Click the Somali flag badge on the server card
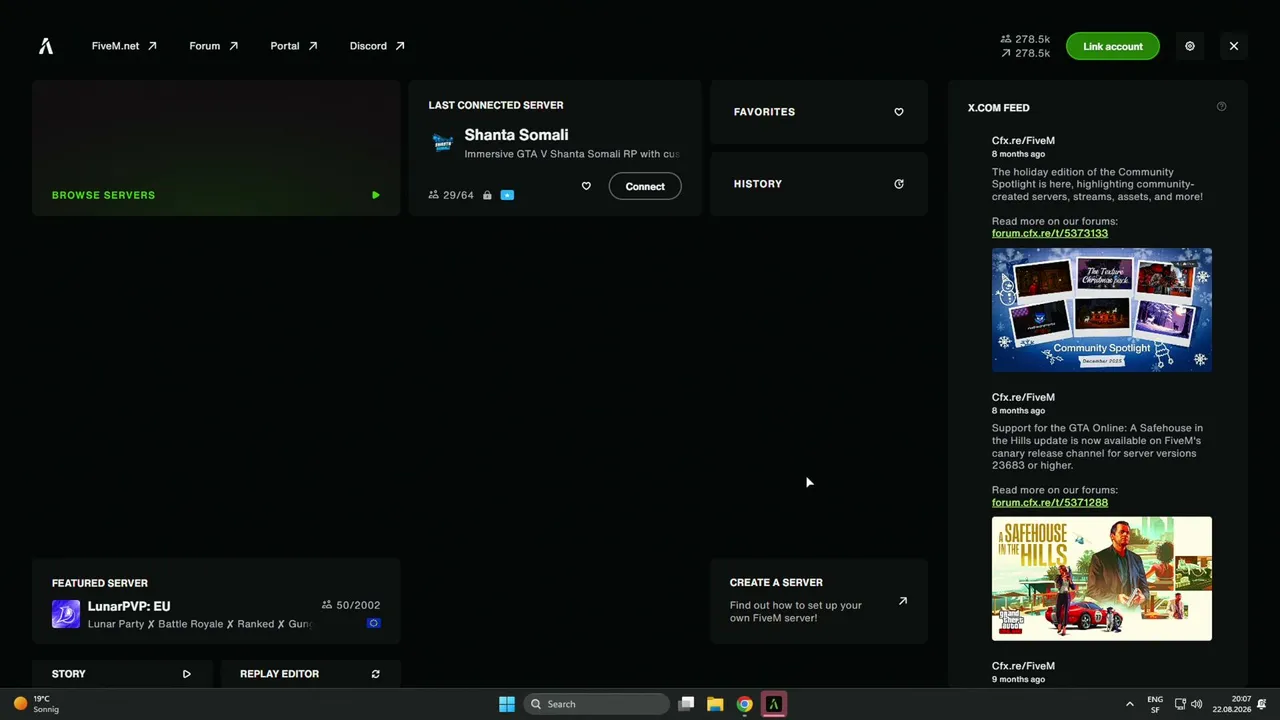The image size is (1280, 720). pyautogui.click(x=507, y=195)
